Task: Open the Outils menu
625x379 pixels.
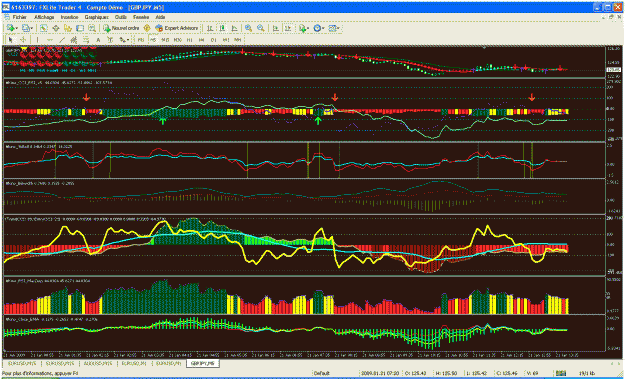Action: coord(121,17)
